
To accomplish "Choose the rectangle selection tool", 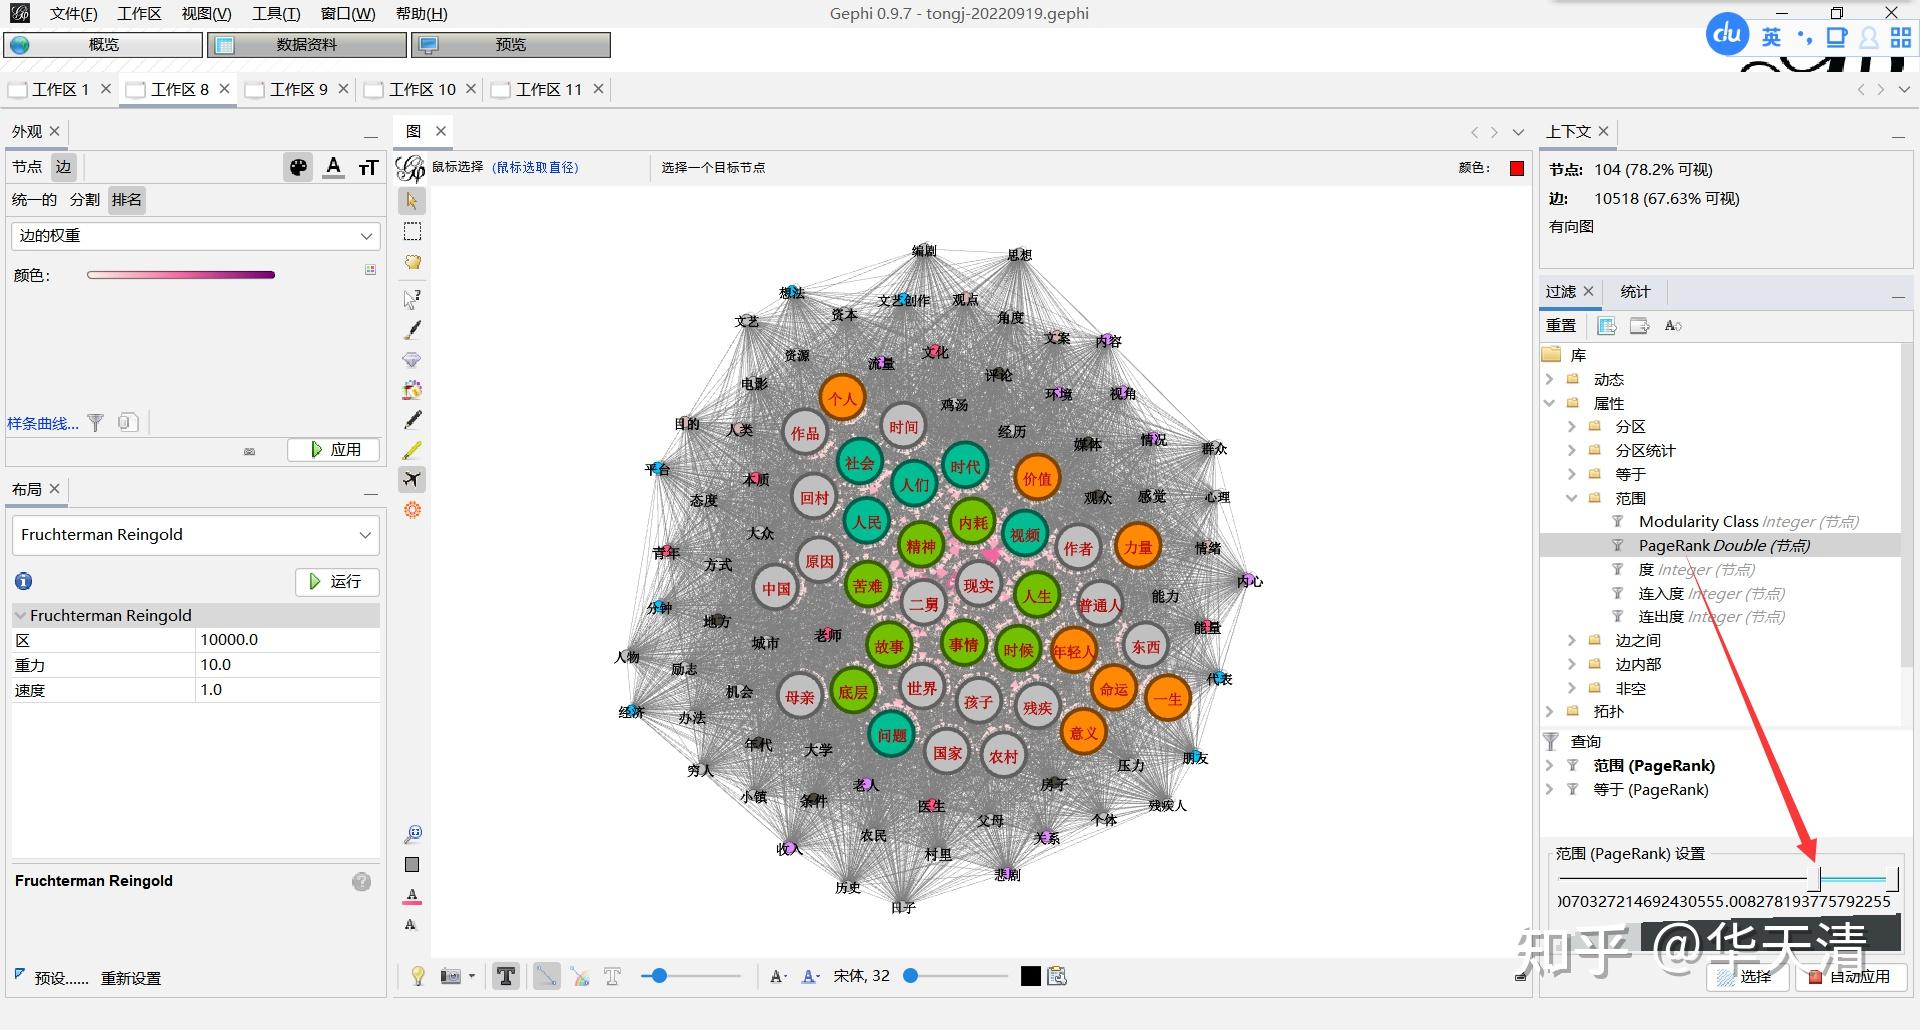I will 412,232.
